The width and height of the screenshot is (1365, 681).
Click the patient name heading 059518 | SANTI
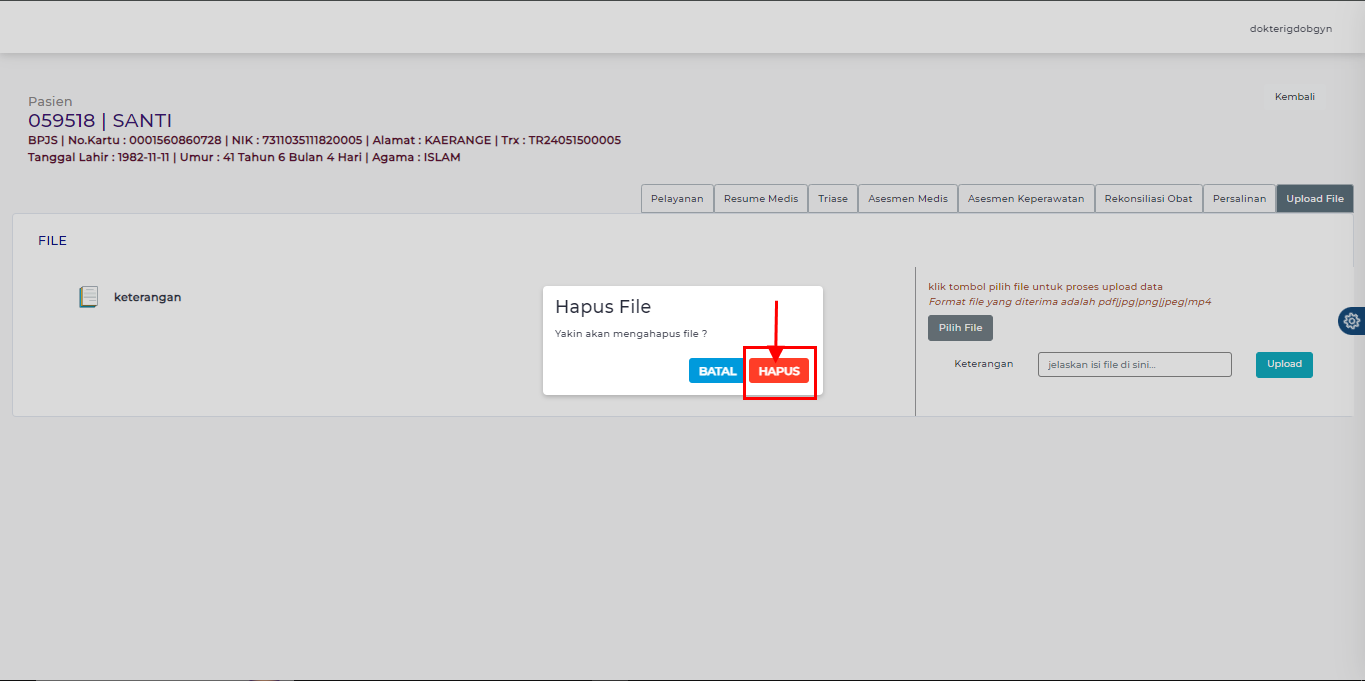pos(100,121)
